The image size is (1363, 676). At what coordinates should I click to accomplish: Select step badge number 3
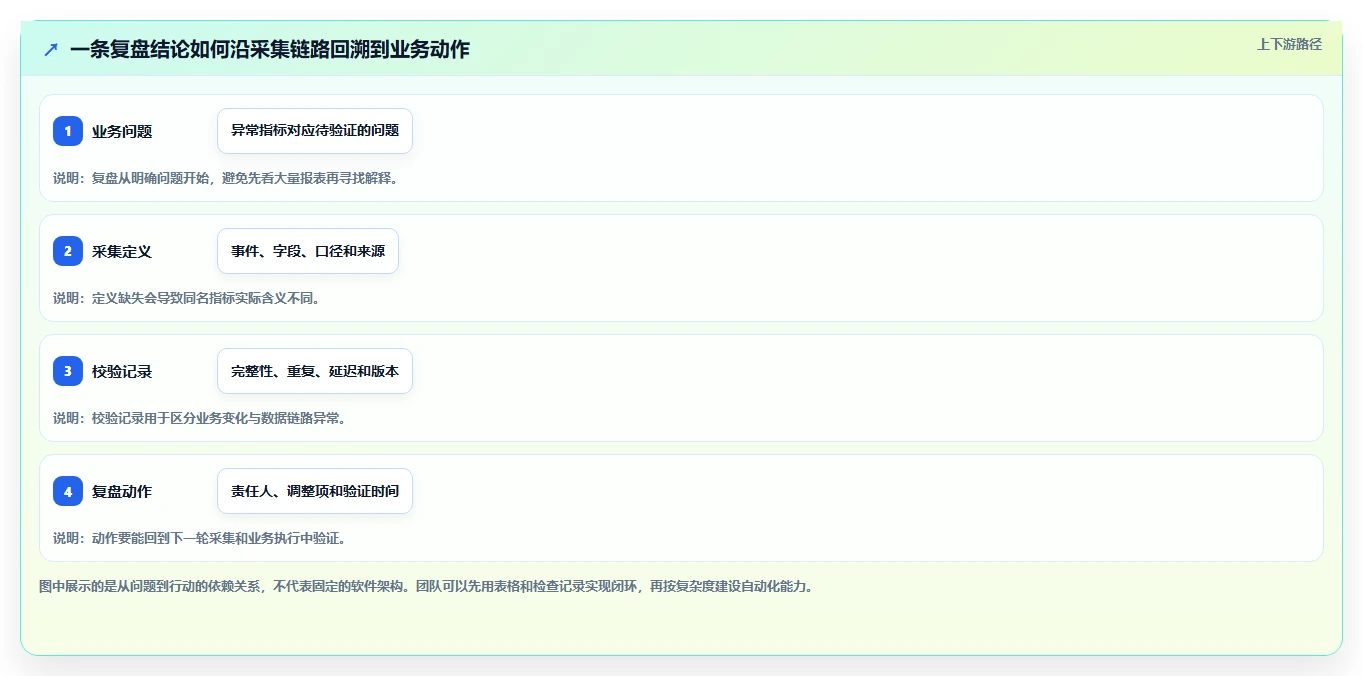[68, 371]
